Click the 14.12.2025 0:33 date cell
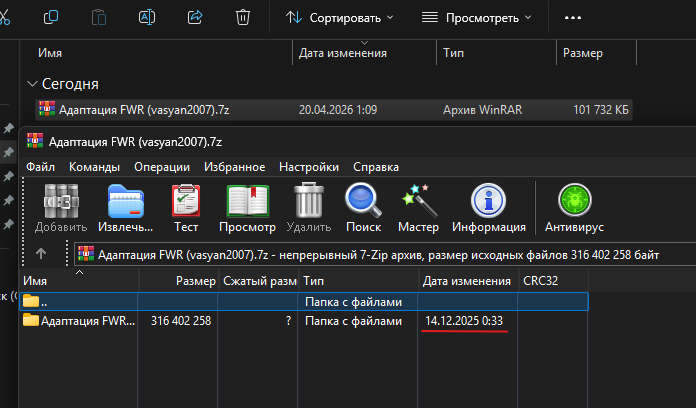 point(464,321)
